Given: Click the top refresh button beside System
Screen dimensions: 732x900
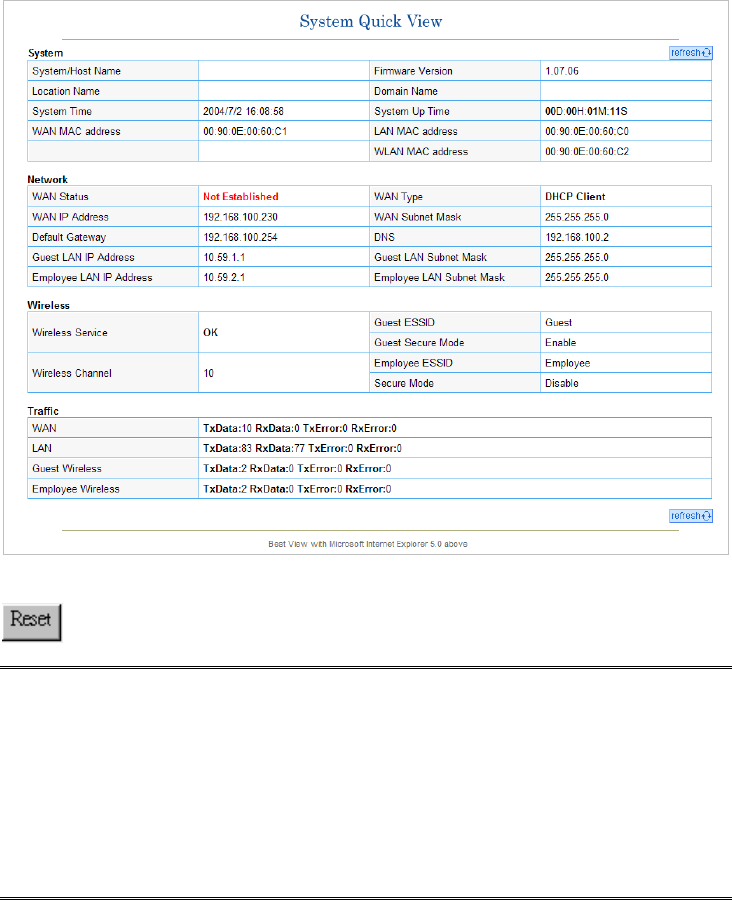Looking at the screenshot, I should point(691,53).
